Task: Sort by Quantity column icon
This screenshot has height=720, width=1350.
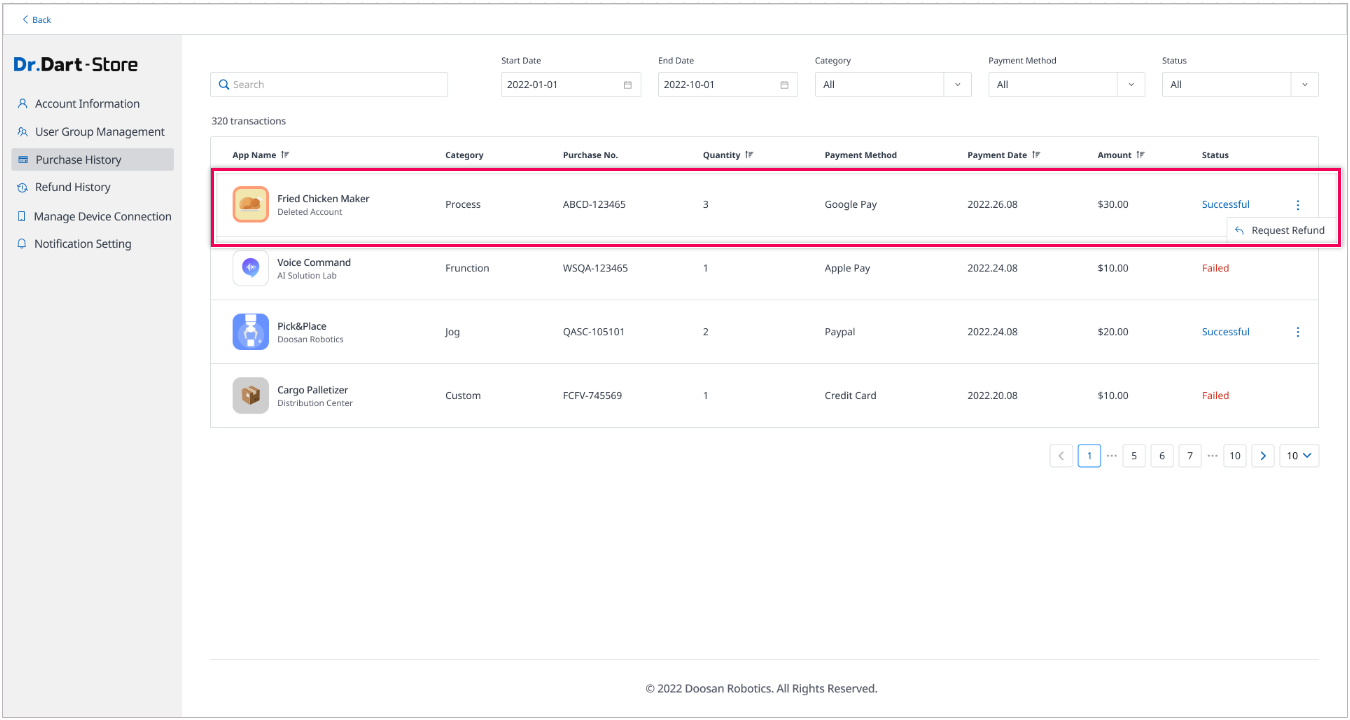Action: coord(749,155)
